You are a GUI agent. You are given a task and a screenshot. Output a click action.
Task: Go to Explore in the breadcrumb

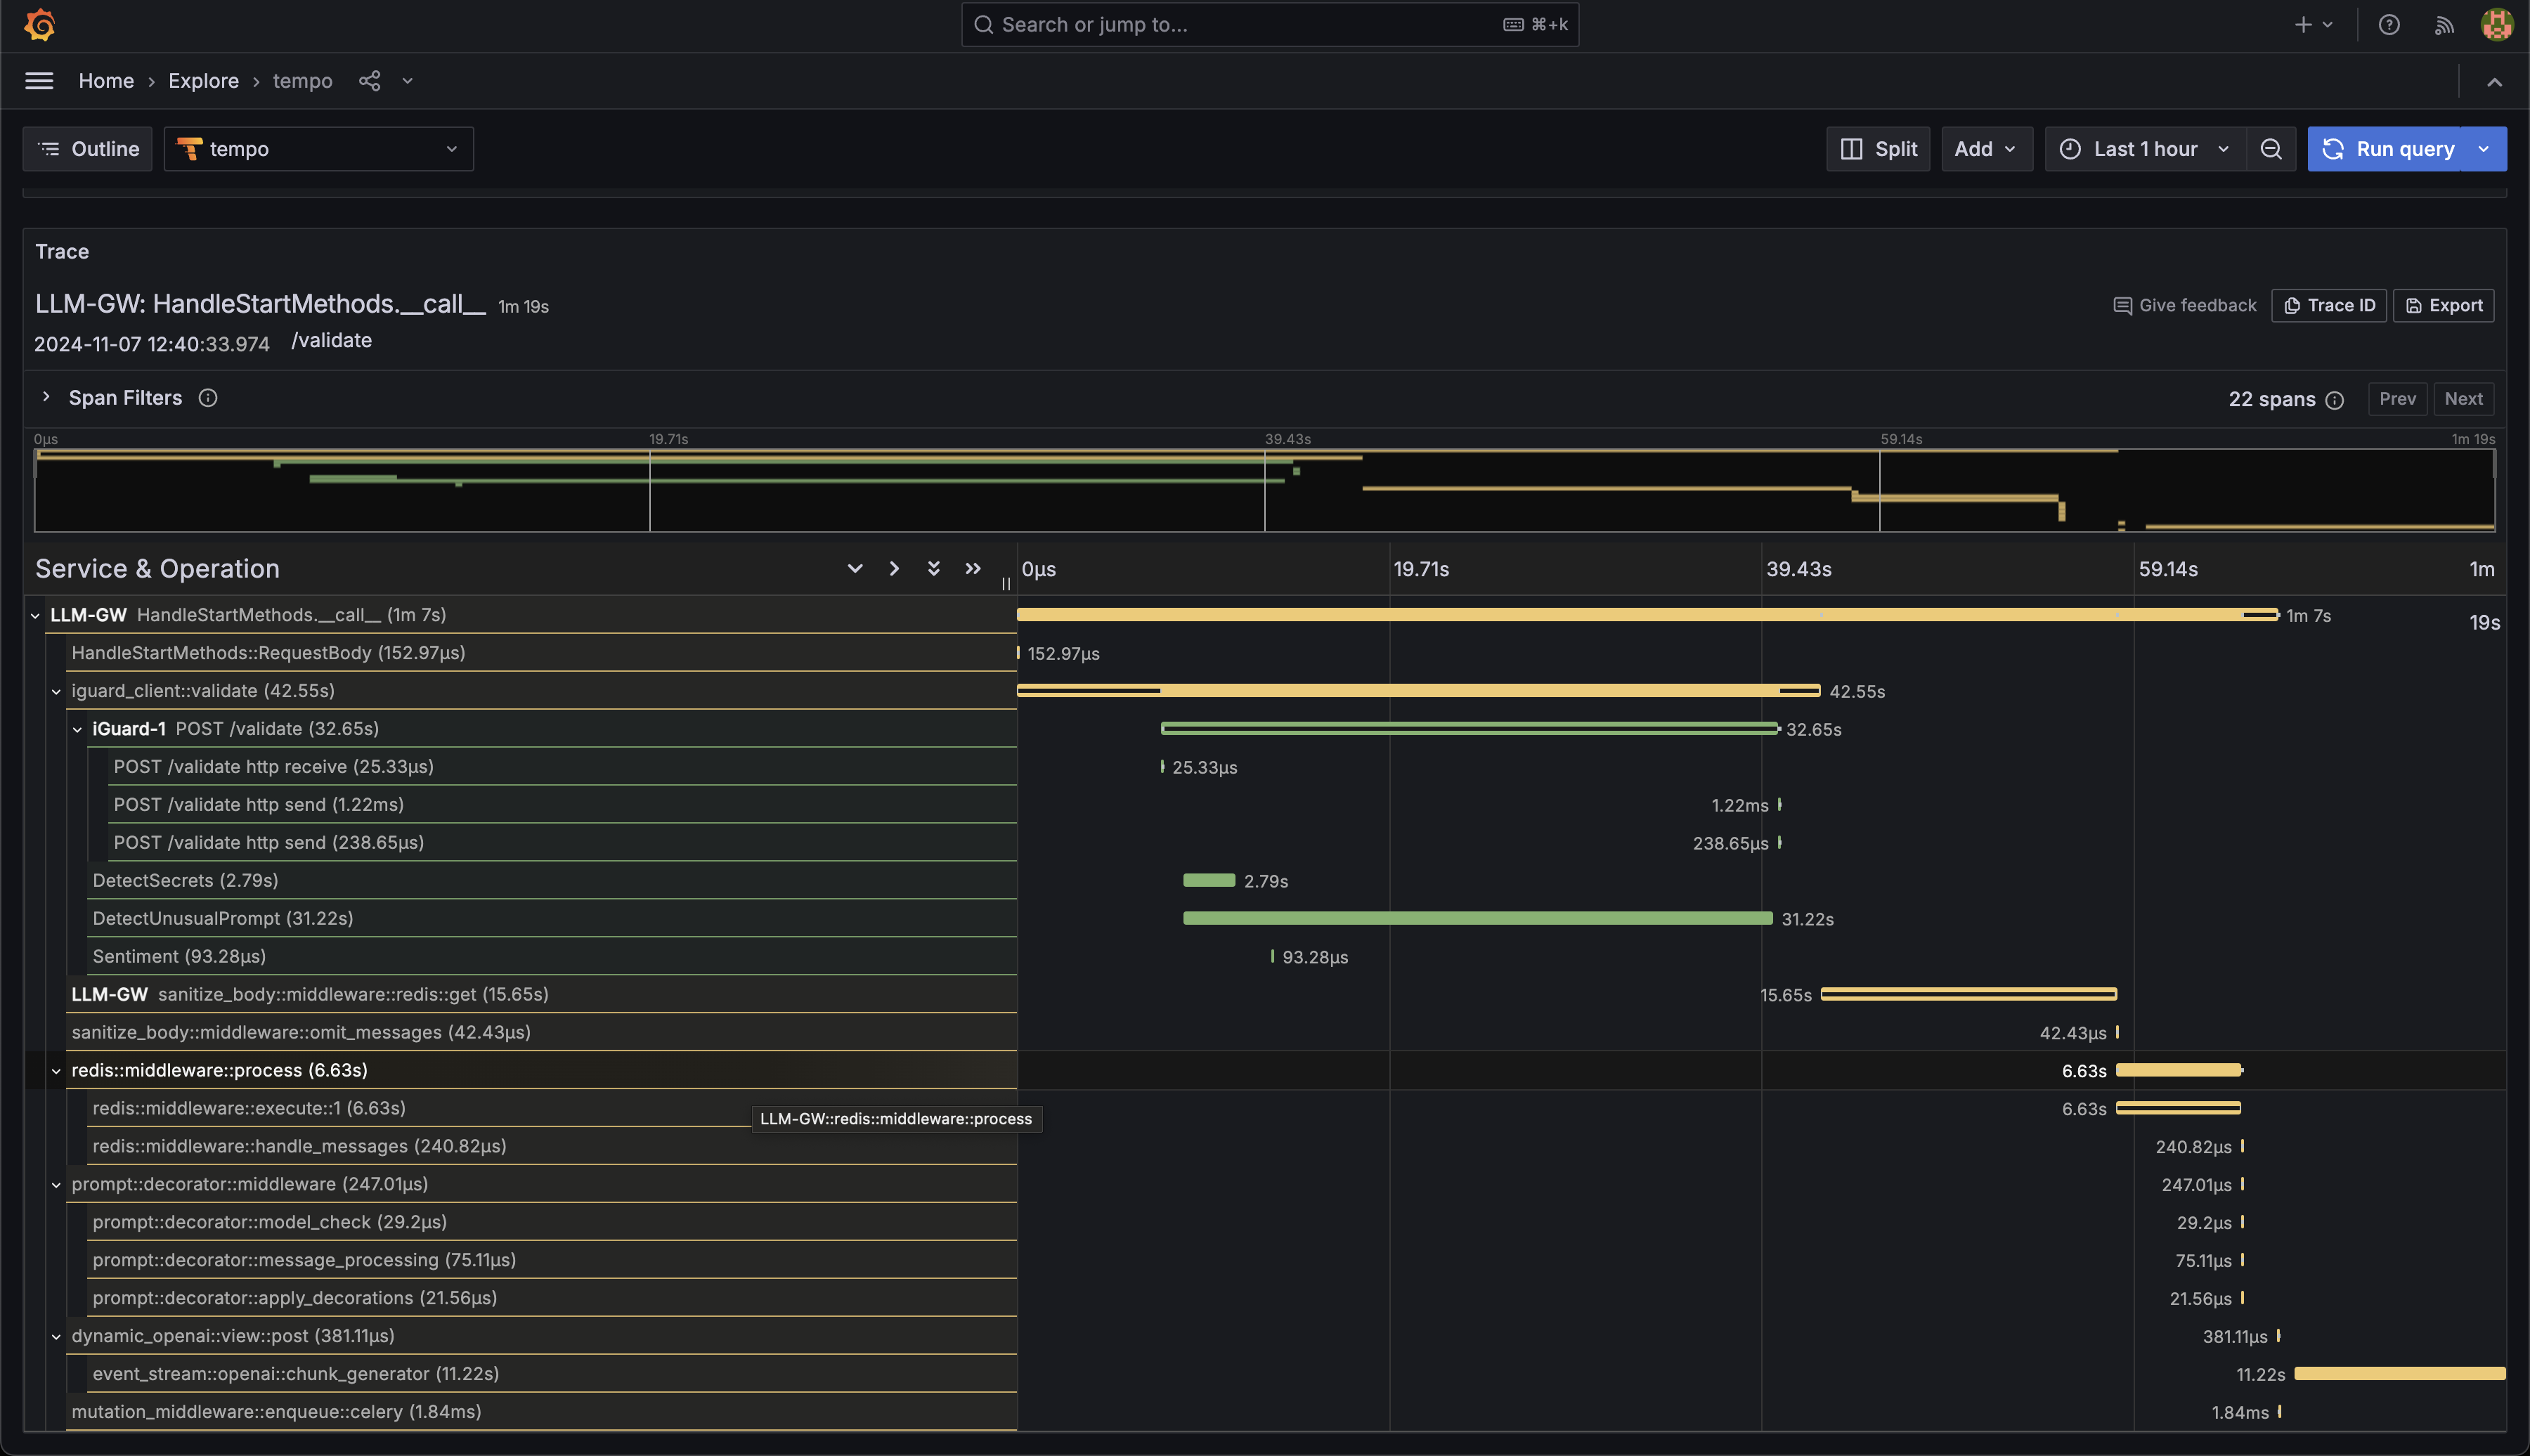(203, 81)
